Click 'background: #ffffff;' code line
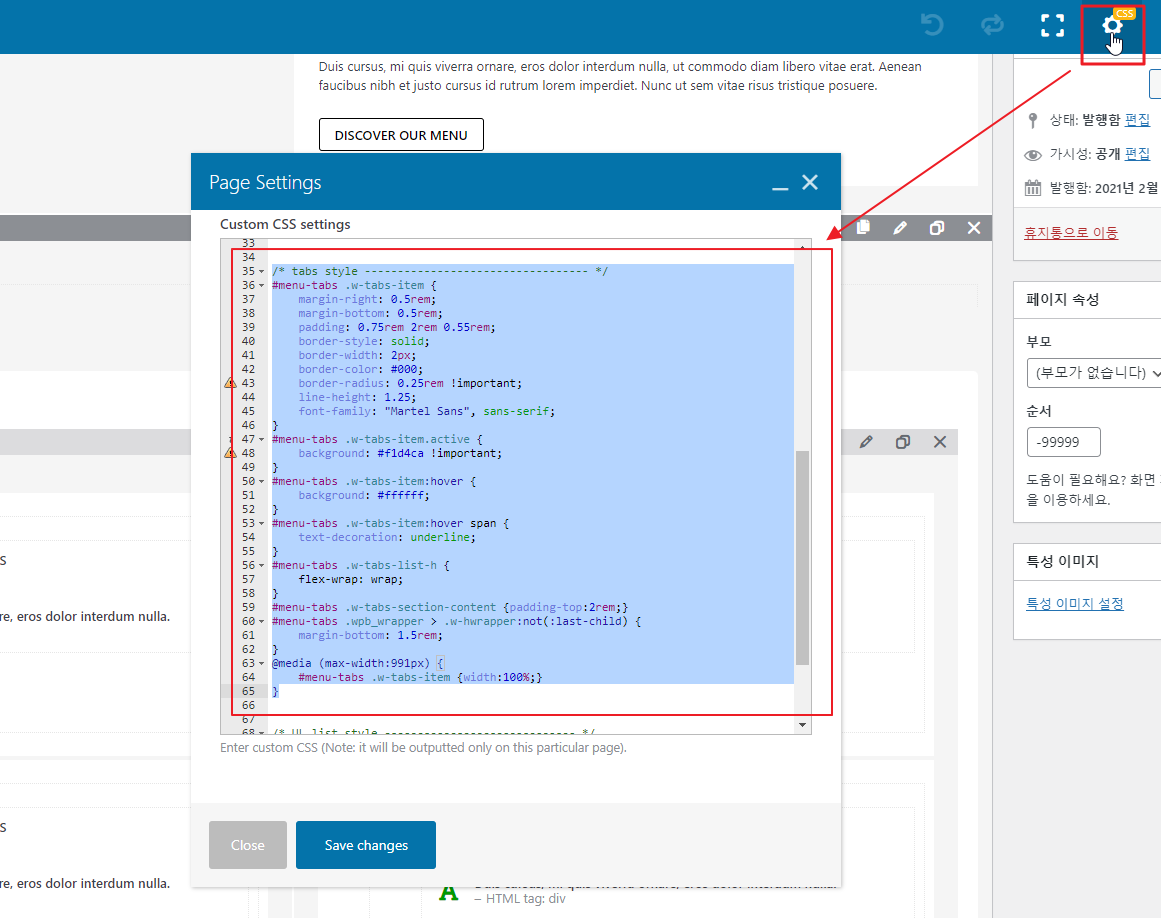Image resolution: width=1161 pixels, height=918 pixels. tap(364, 495)
